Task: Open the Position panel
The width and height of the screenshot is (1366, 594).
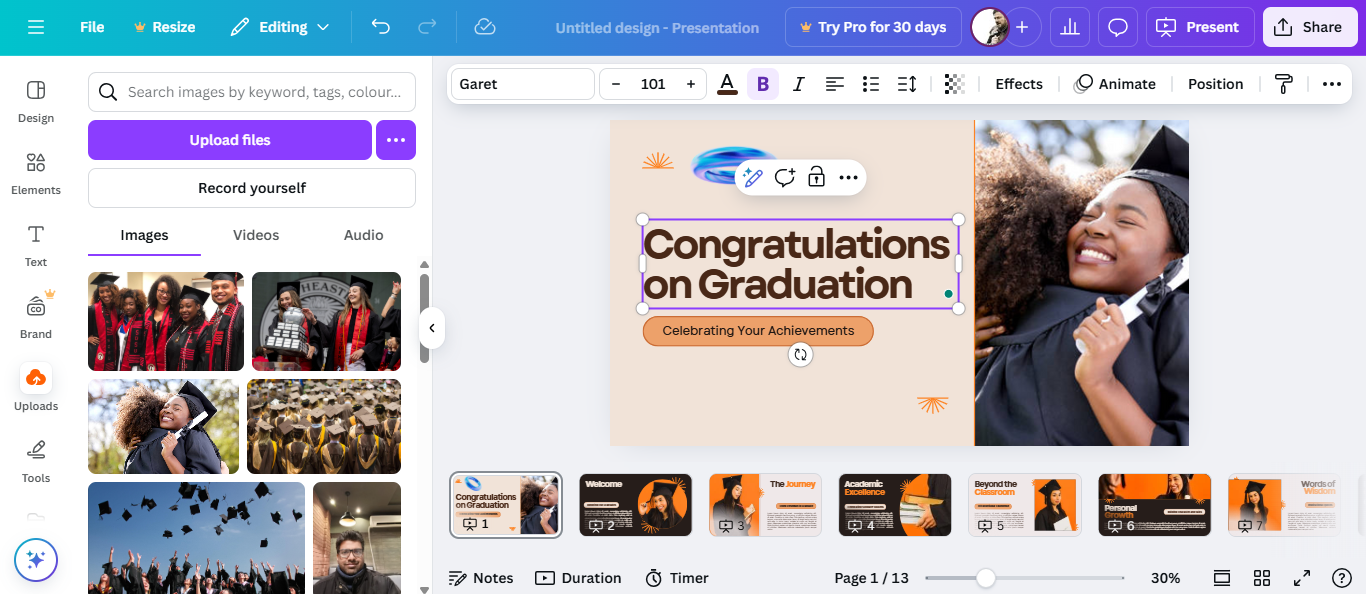Action: tap(1215, 84)
